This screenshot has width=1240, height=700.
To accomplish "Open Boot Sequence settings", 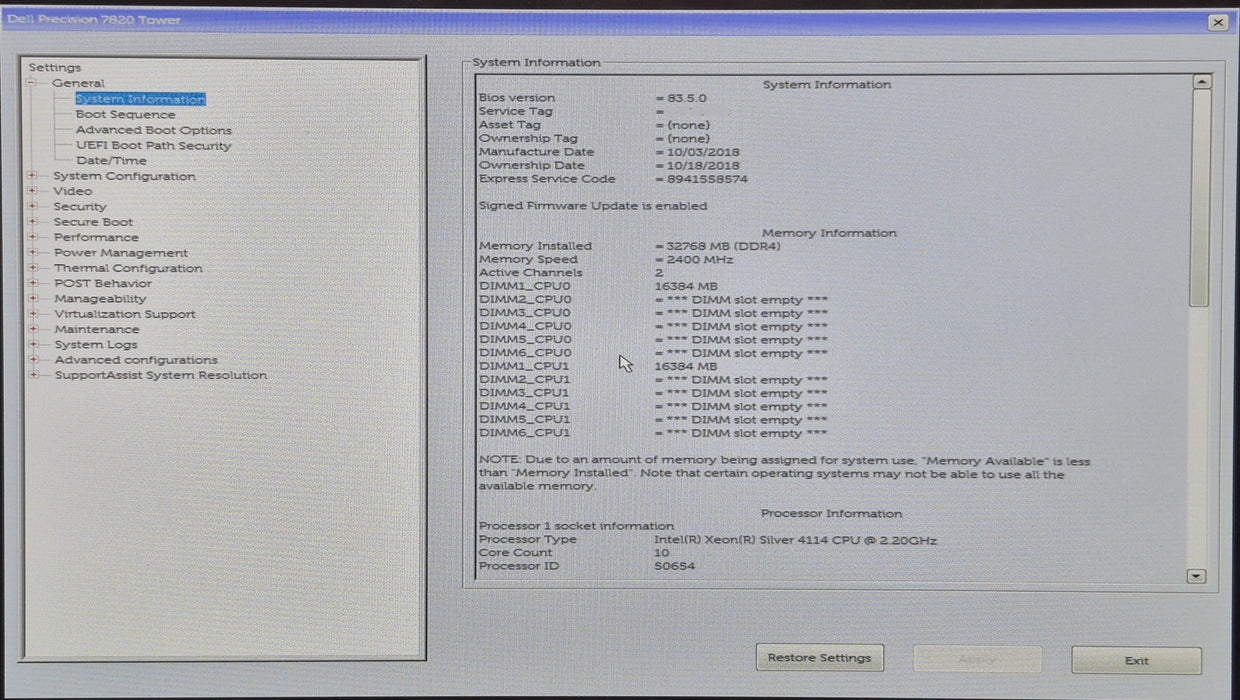I will point(125,115).
